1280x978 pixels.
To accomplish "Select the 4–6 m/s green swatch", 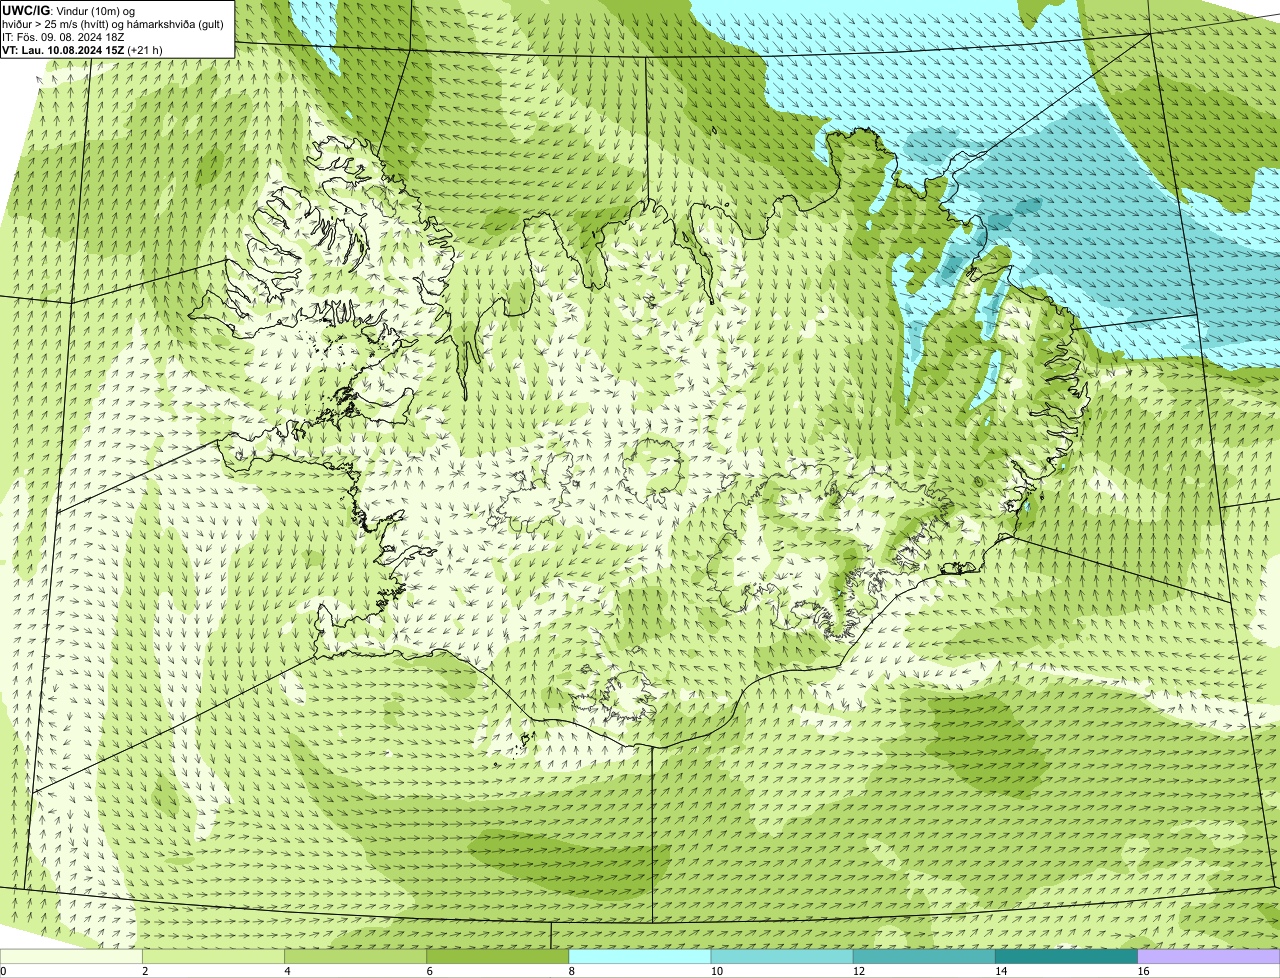I will pos(355,956).
